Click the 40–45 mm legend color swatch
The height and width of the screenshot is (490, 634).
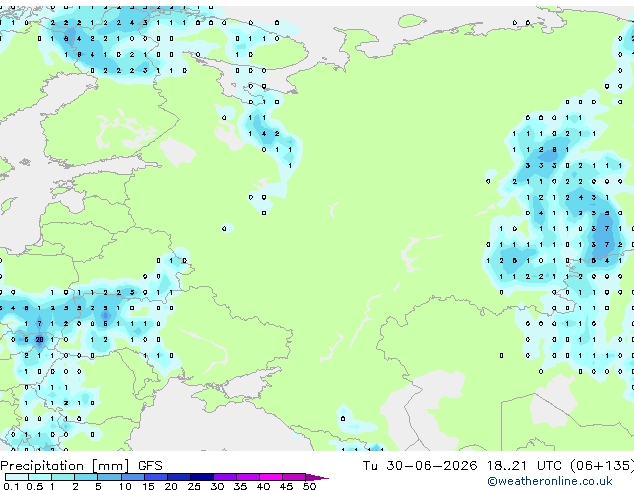click(x=271, y=477)
